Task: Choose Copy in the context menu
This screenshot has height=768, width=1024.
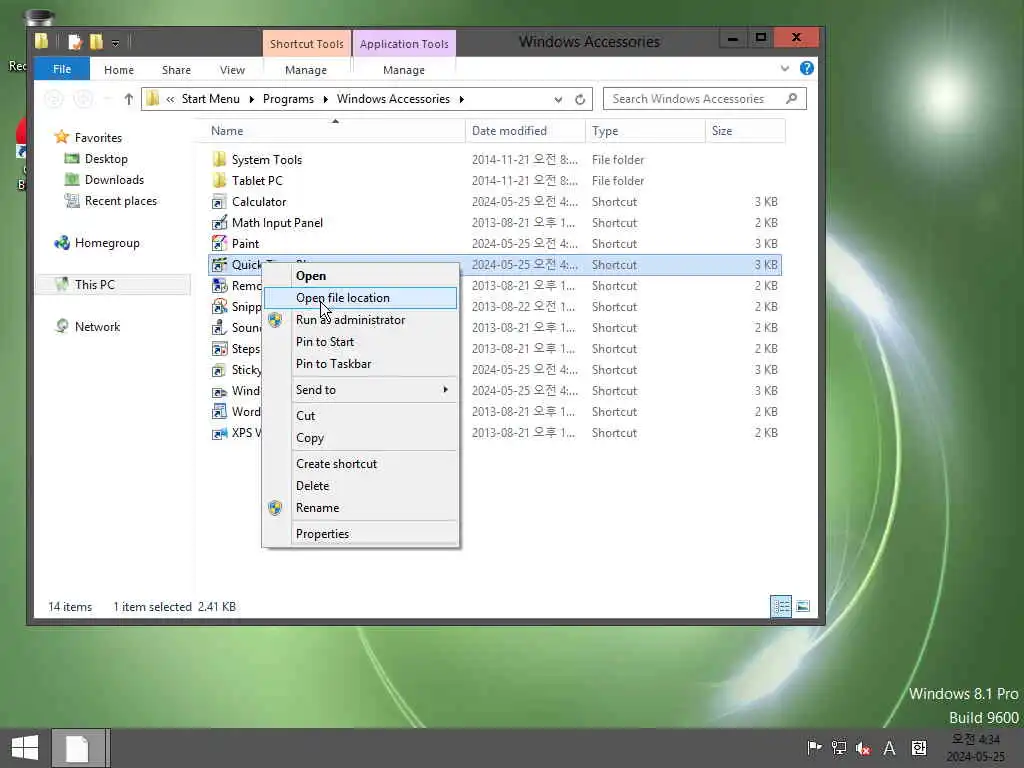Action: tap(360, 438)
